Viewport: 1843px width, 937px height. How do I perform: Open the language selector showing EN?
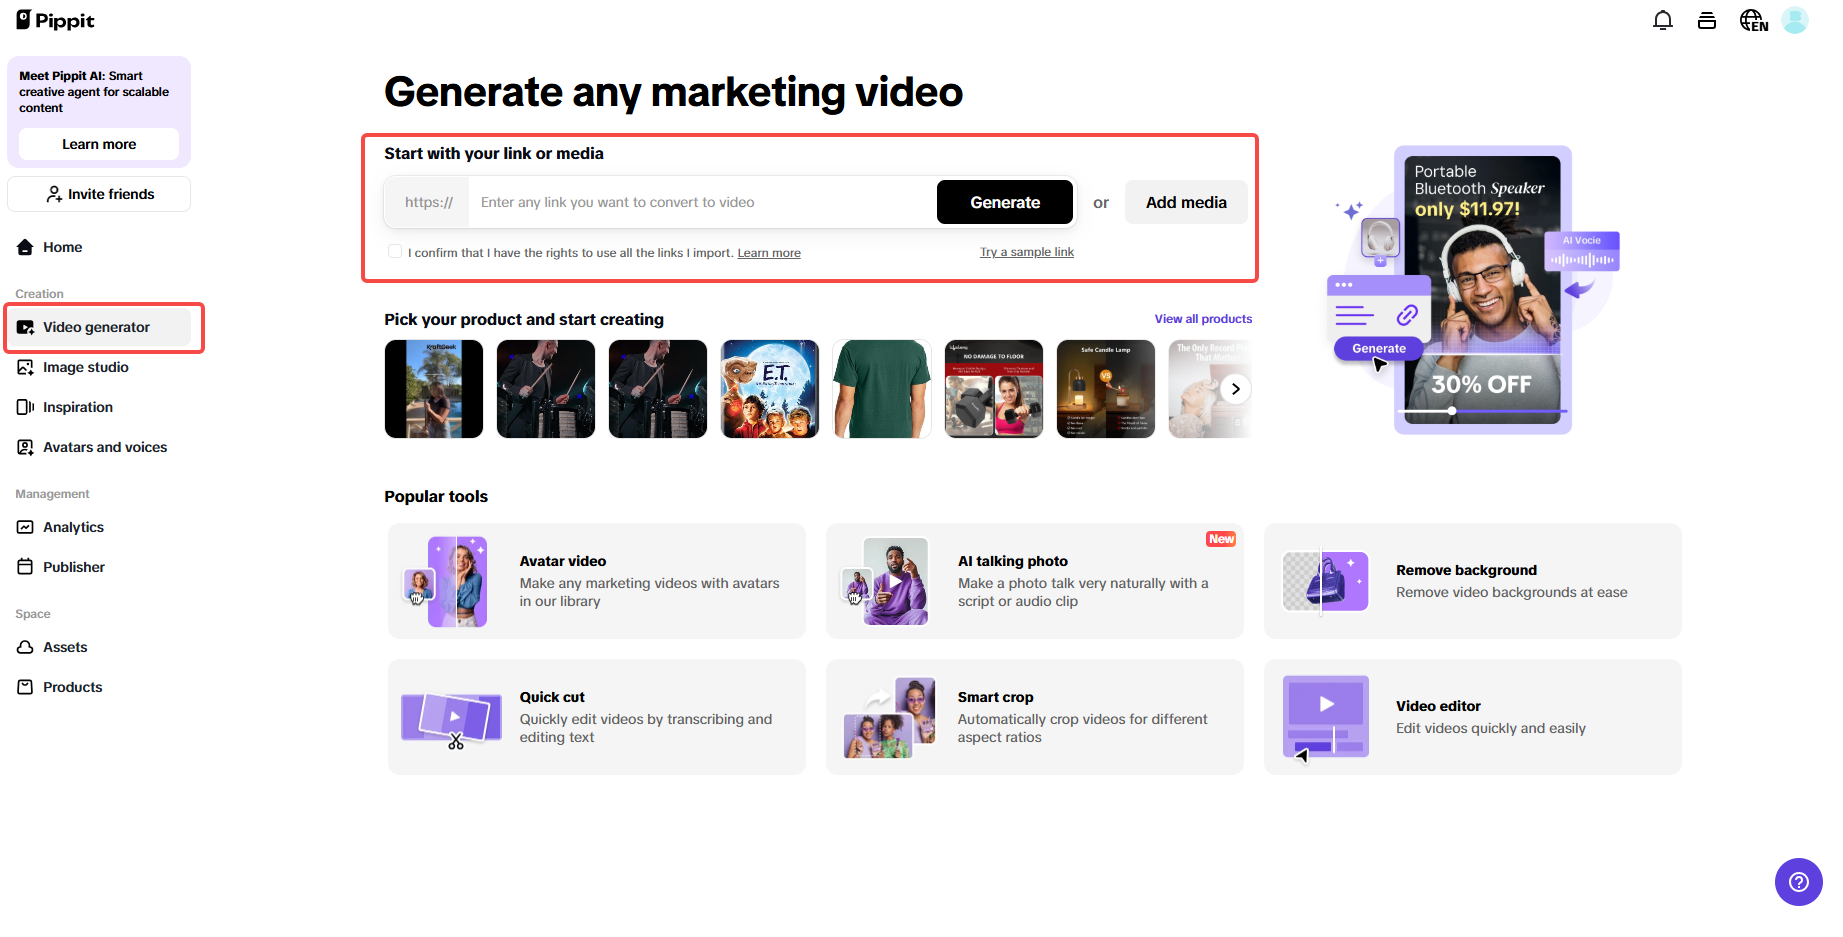(x=1753, y=20)
